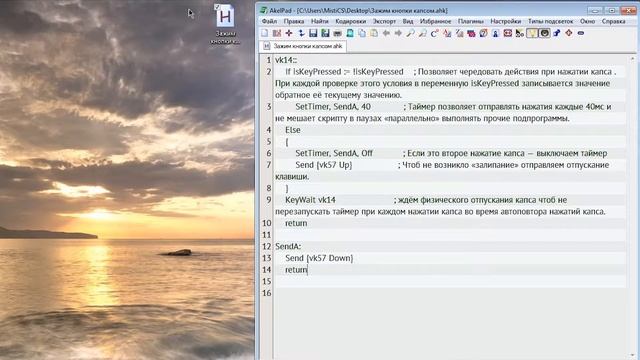Open the Настройки menu
The width and height of the screenshot is (640, 360).
click(x=506, y=21)
